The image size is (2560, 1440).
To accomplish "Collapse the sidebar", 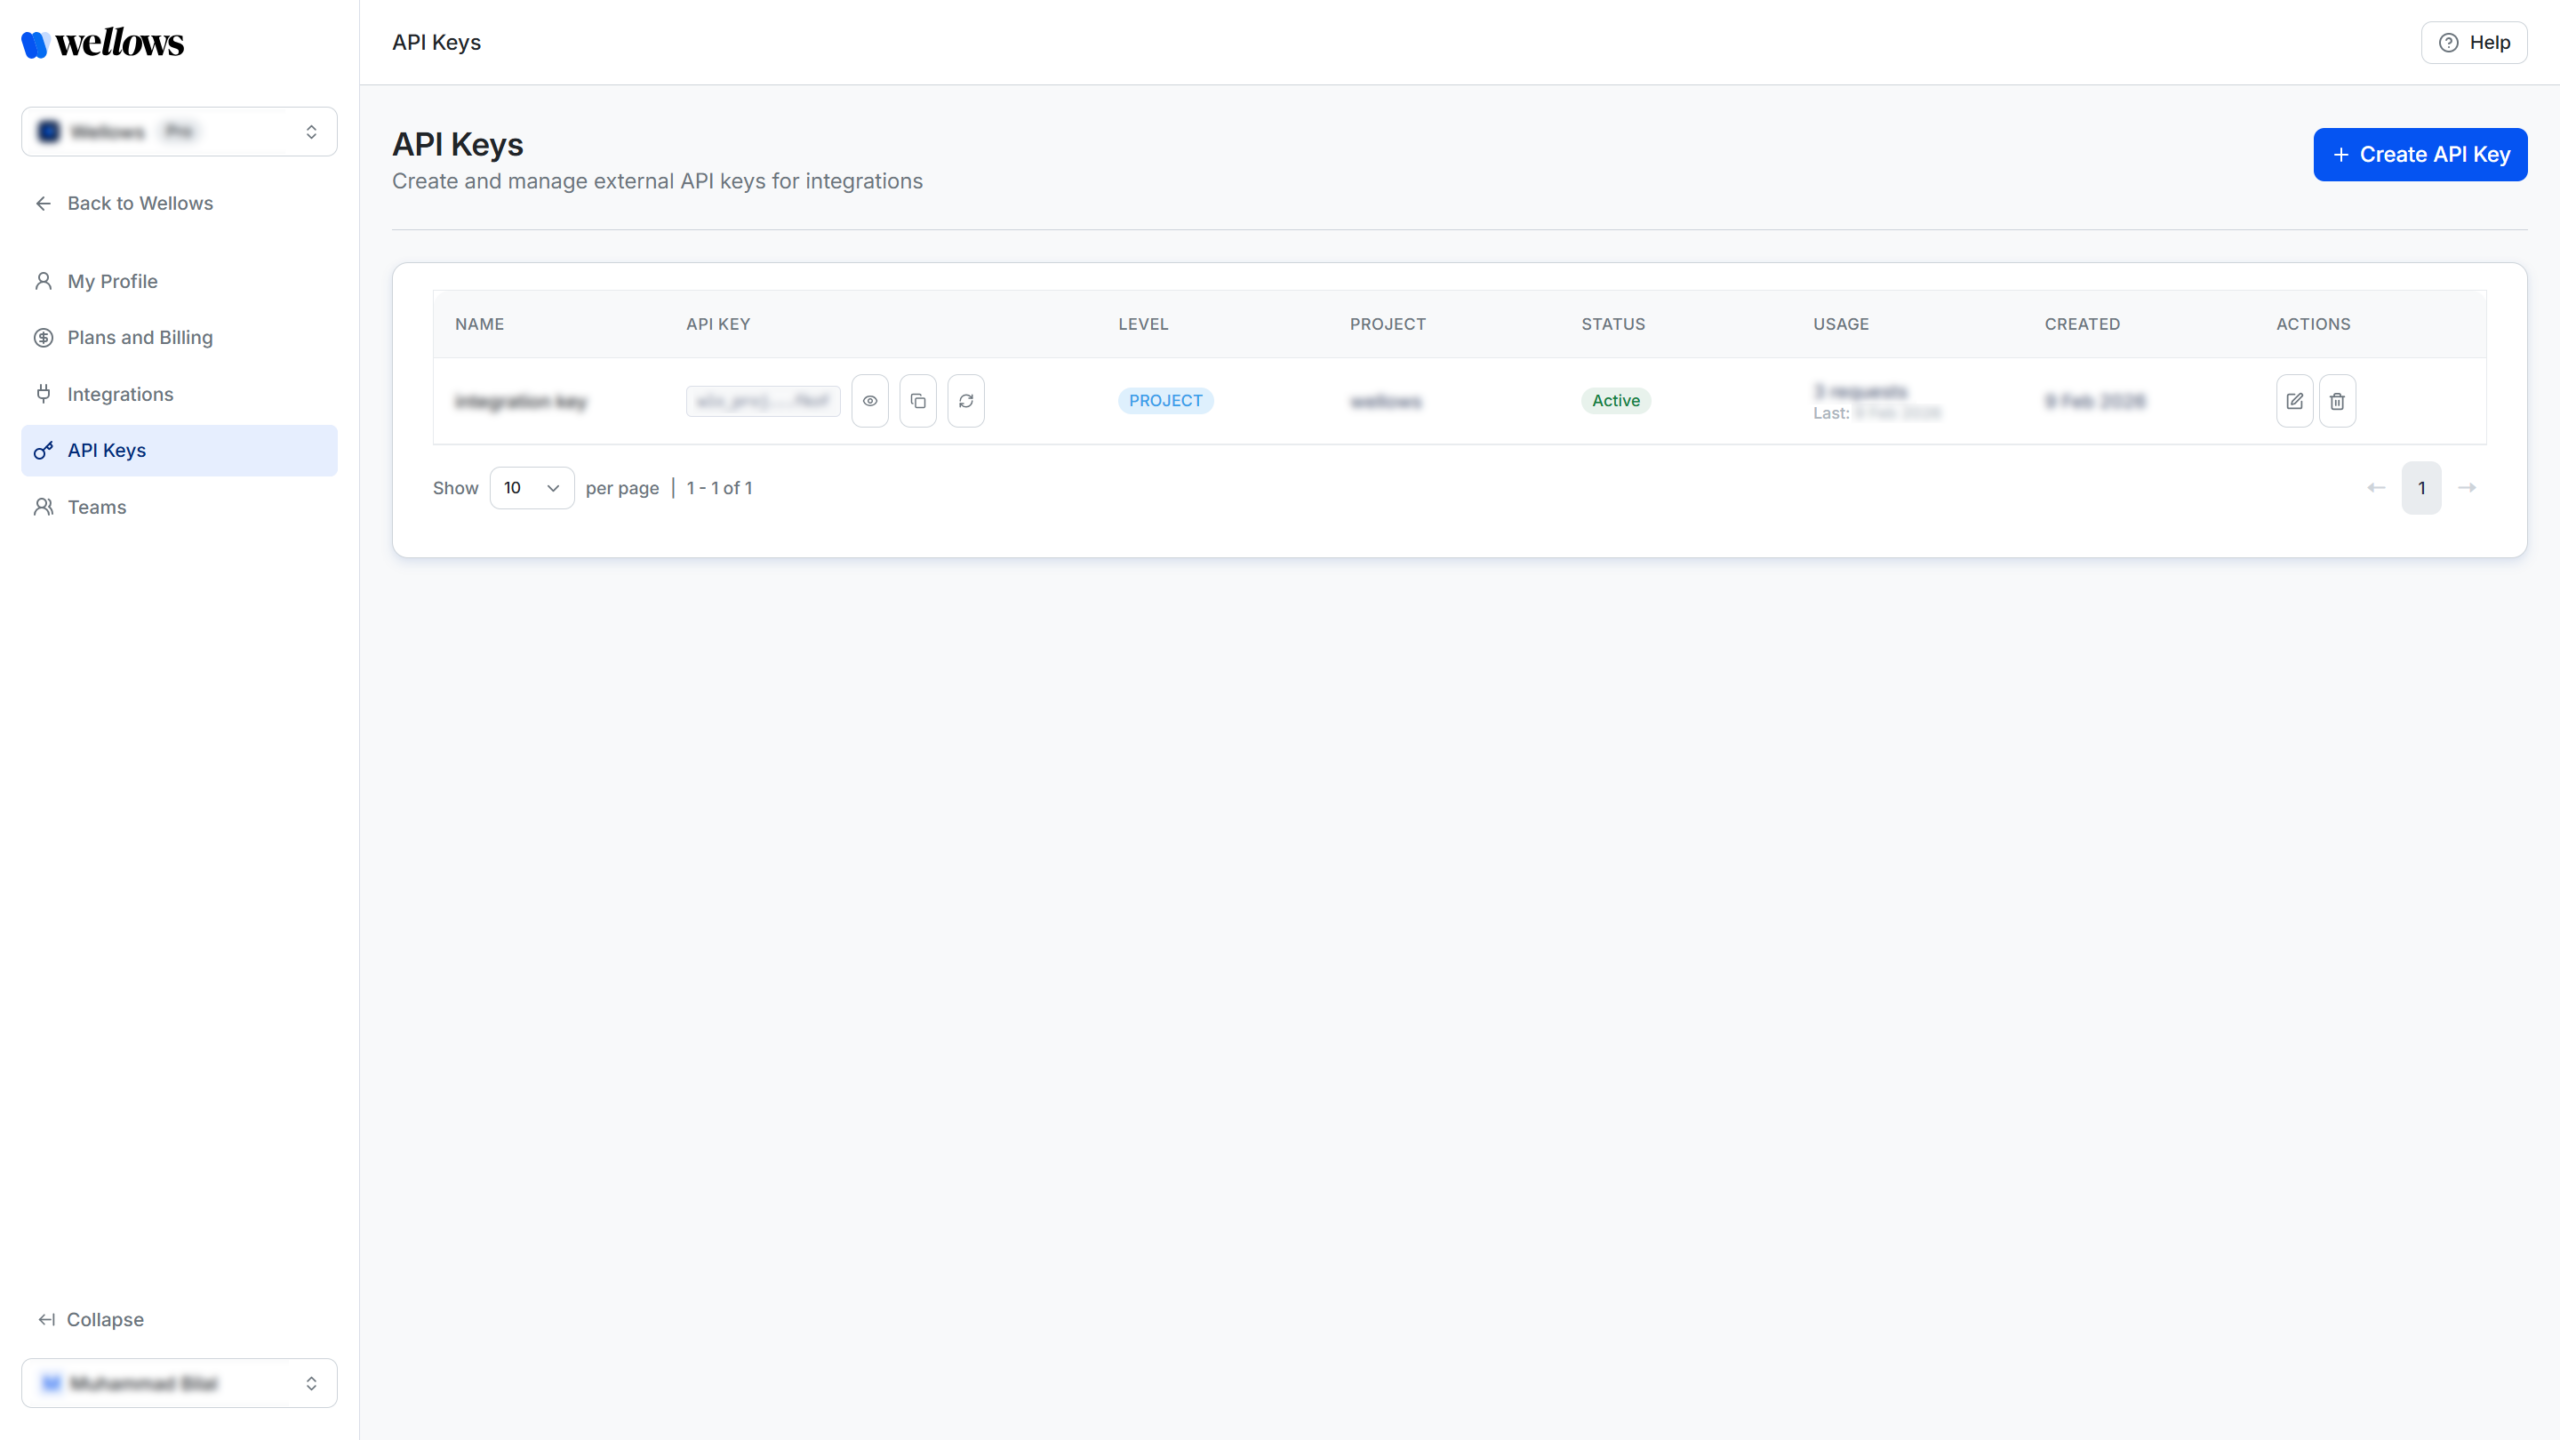I will (90, 1319).
